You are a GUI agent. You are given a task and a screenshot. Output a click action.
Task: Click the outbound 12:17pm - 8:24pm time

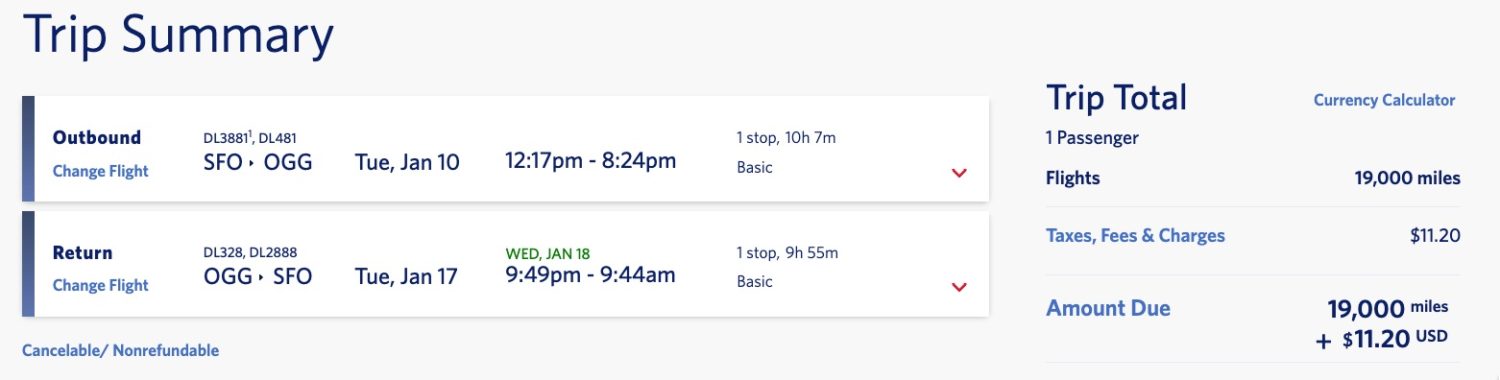(x=591, y=160)
